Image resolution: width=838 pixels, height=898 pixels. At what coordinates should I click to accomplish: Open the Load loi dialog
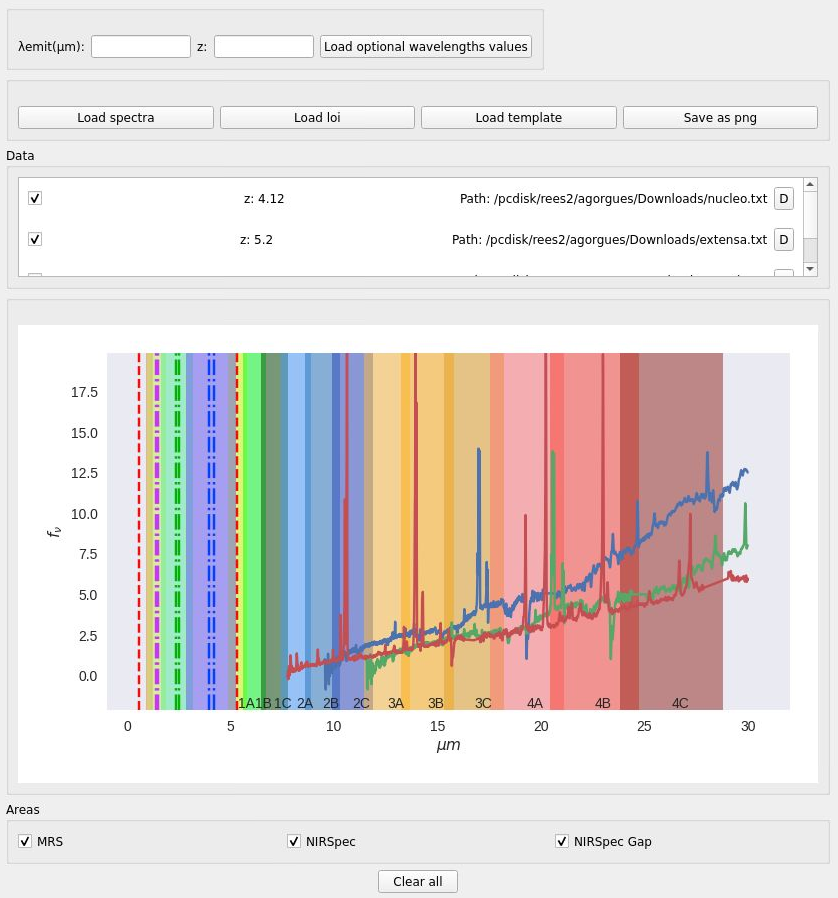pos(317,117)
